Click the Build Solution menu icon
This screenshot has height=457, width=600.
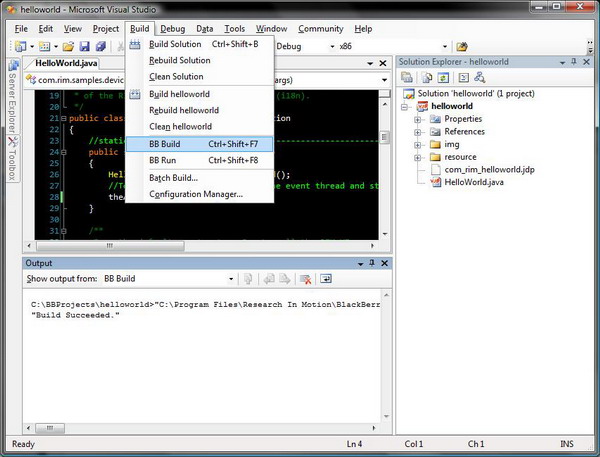coord(135,44)
